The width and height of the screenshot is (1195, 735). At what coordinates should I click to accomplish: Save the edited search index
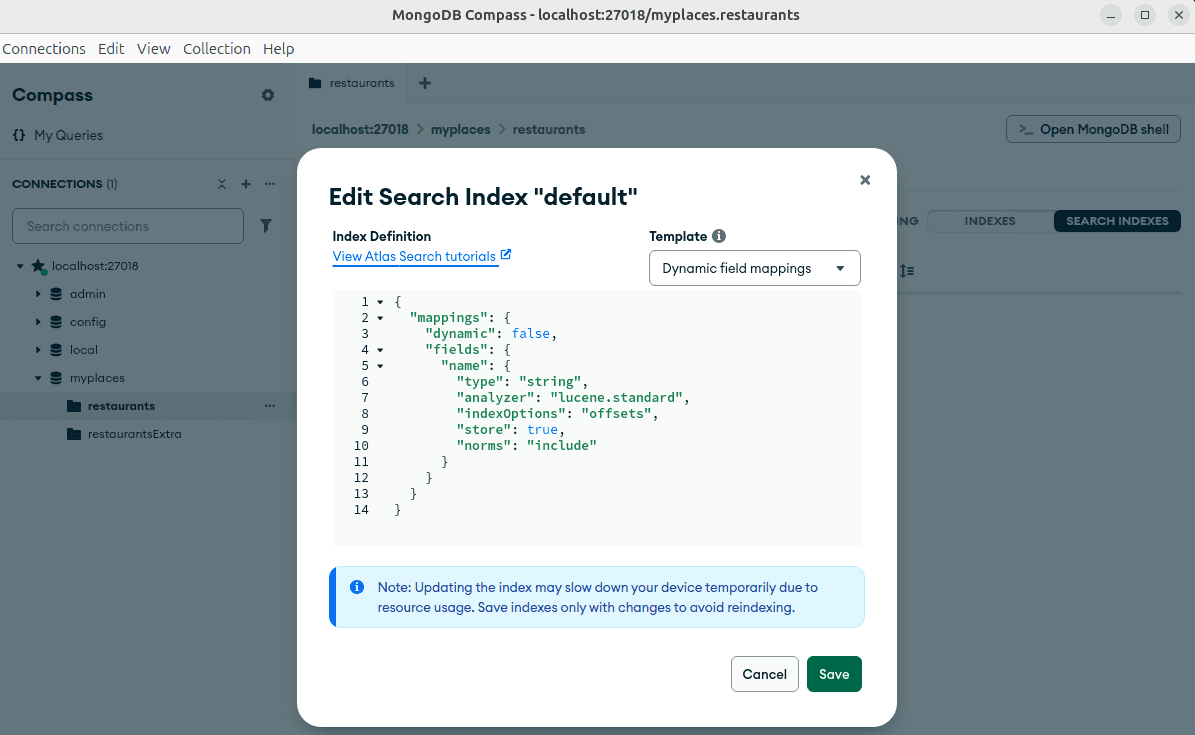pyautogui.click(x=834, y=673)
